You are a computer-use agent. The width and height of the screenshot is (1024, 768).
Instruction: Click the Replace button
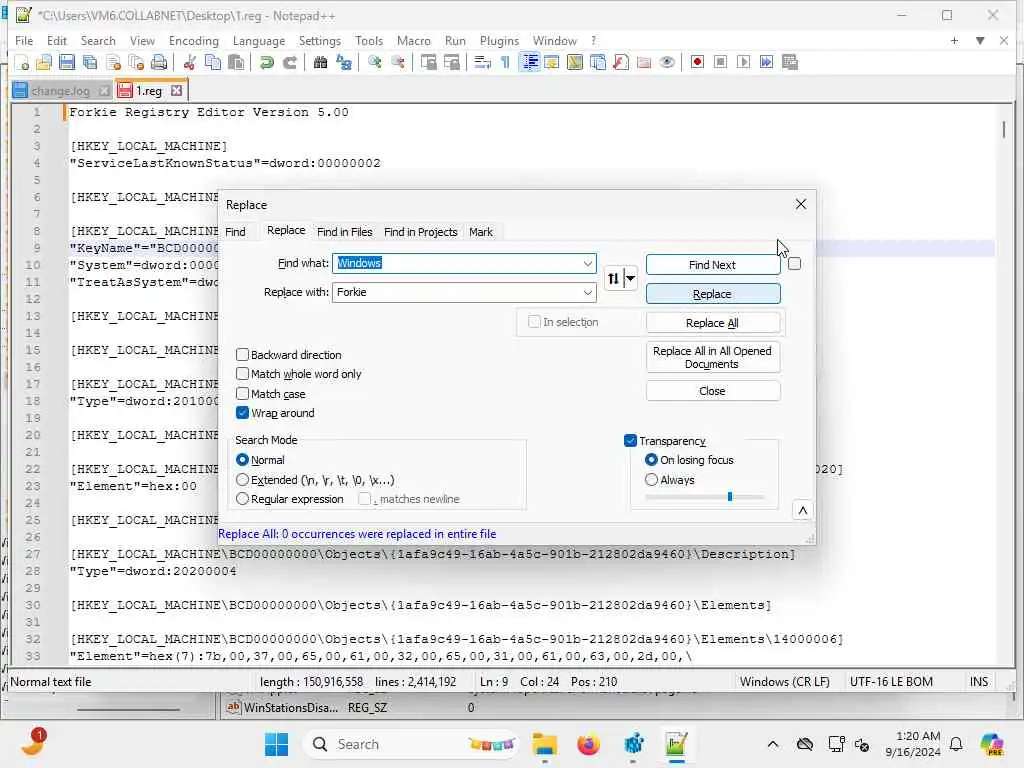(712, 294)
